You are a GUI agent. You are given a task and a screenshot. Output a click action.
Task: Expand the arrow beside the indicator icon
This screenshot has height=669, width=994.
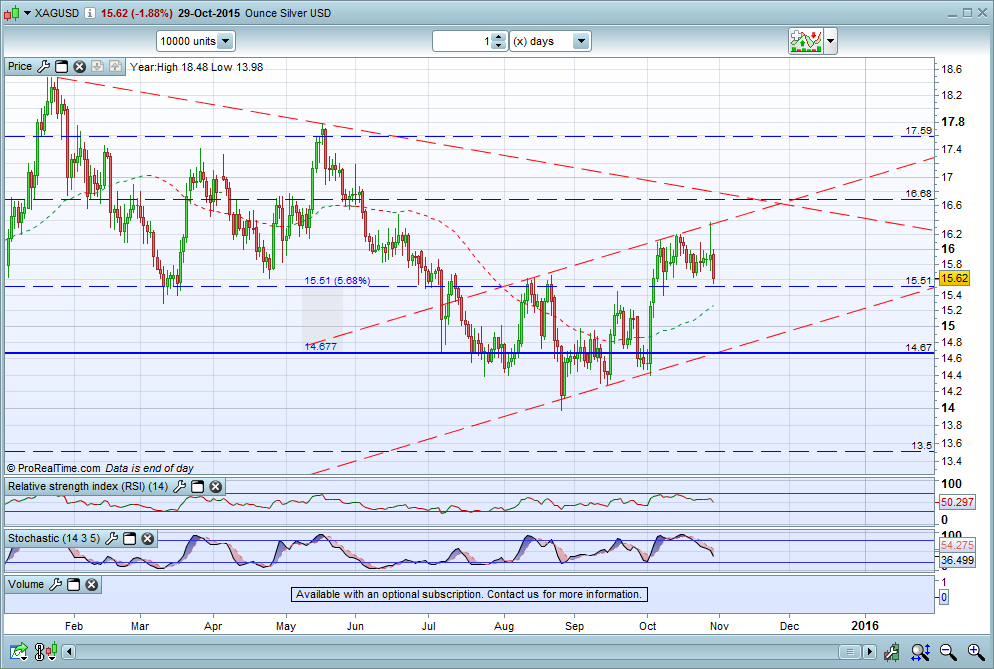pos(830,41)
